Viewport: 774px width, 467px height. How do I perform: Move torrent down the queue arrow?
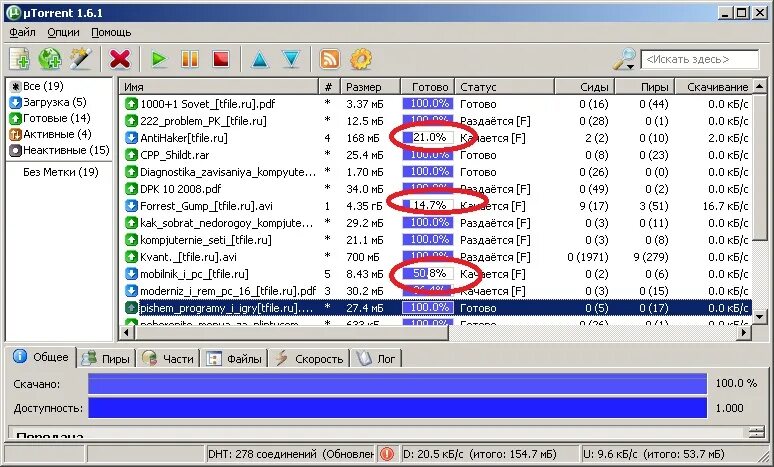pos(291,59)
